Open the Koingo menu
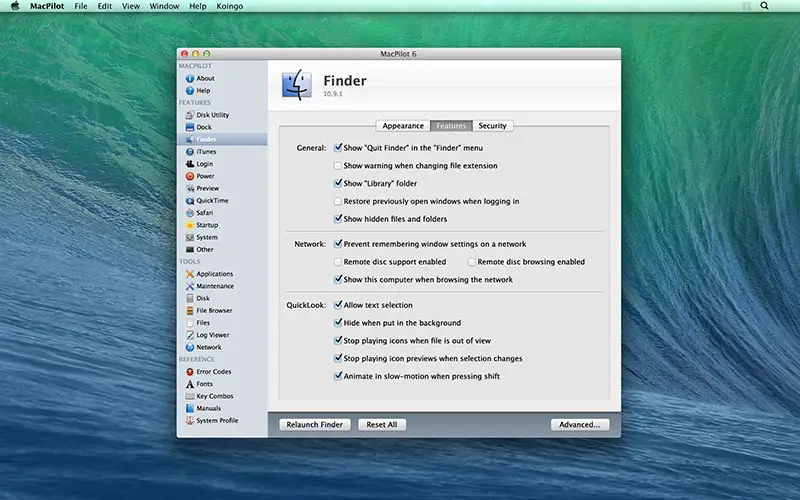This screenshot has height=500, width=800. [230, 6]
